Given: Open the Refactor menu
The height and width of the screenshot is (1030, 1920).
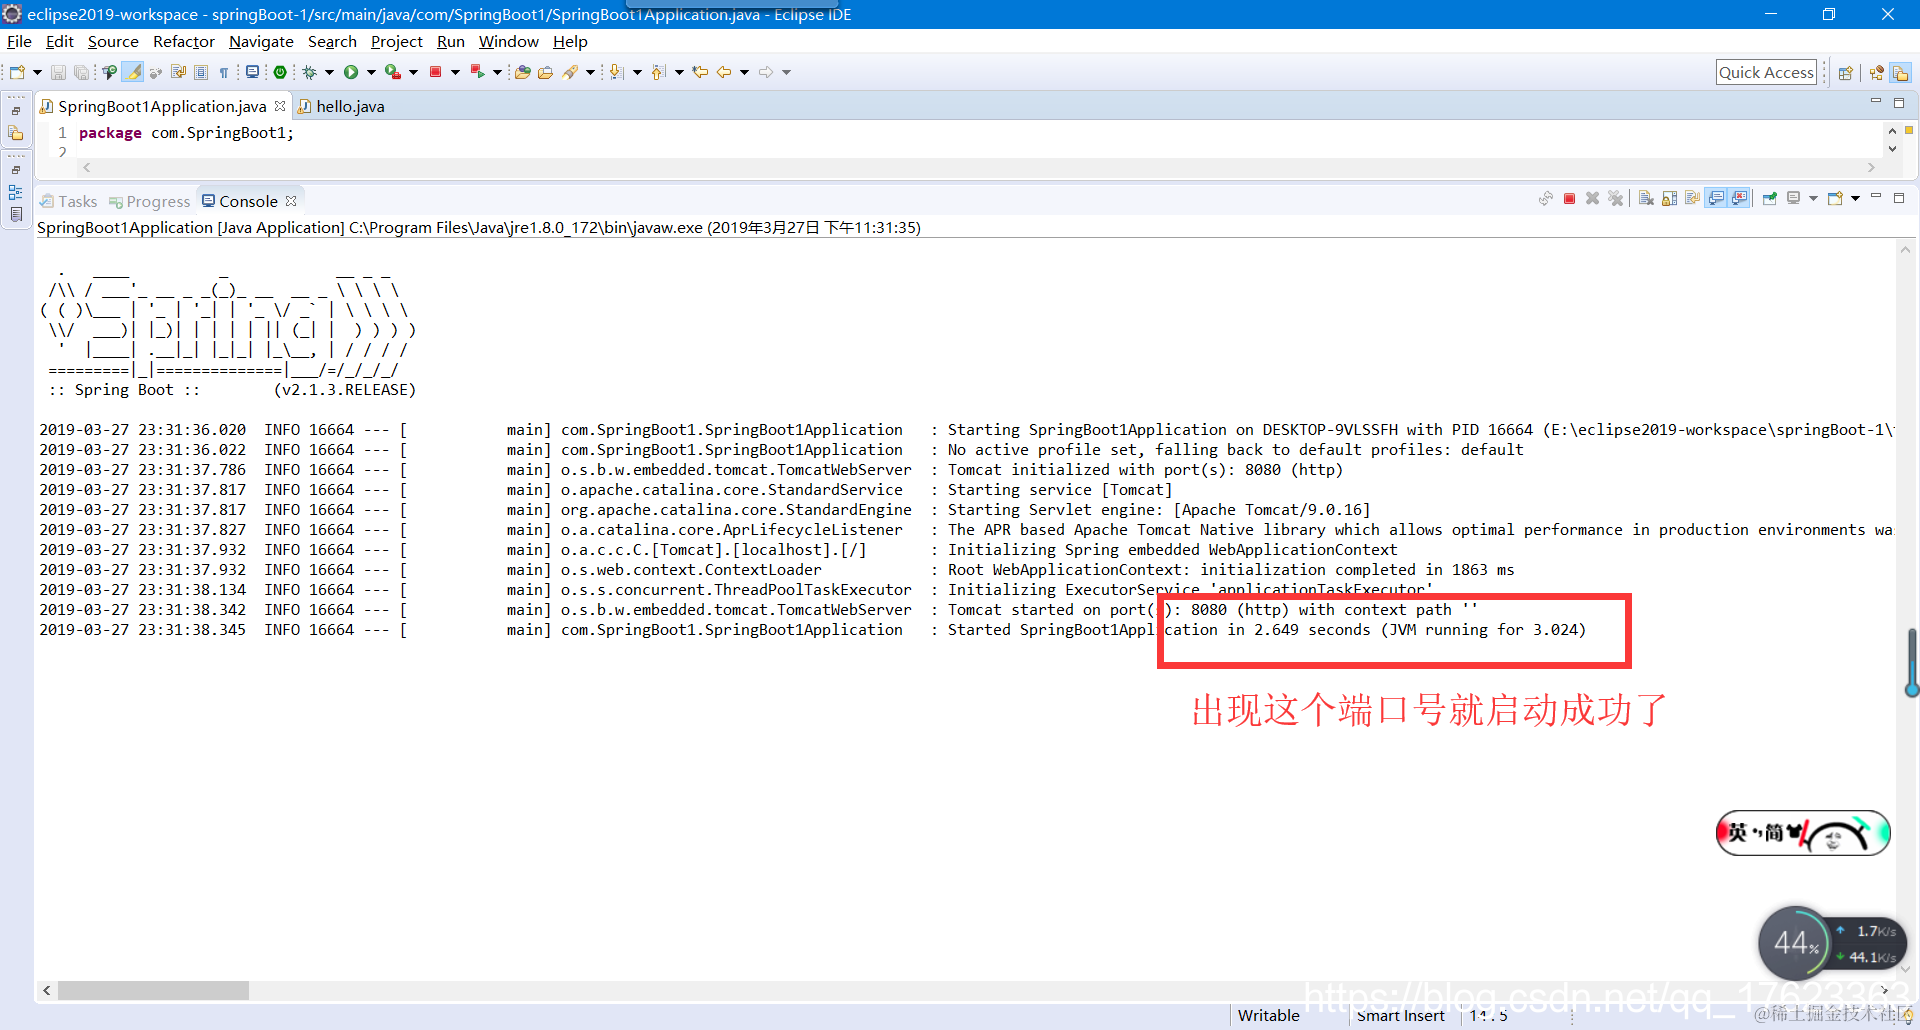Looking at the screenshot, I should tap(184, 42).
